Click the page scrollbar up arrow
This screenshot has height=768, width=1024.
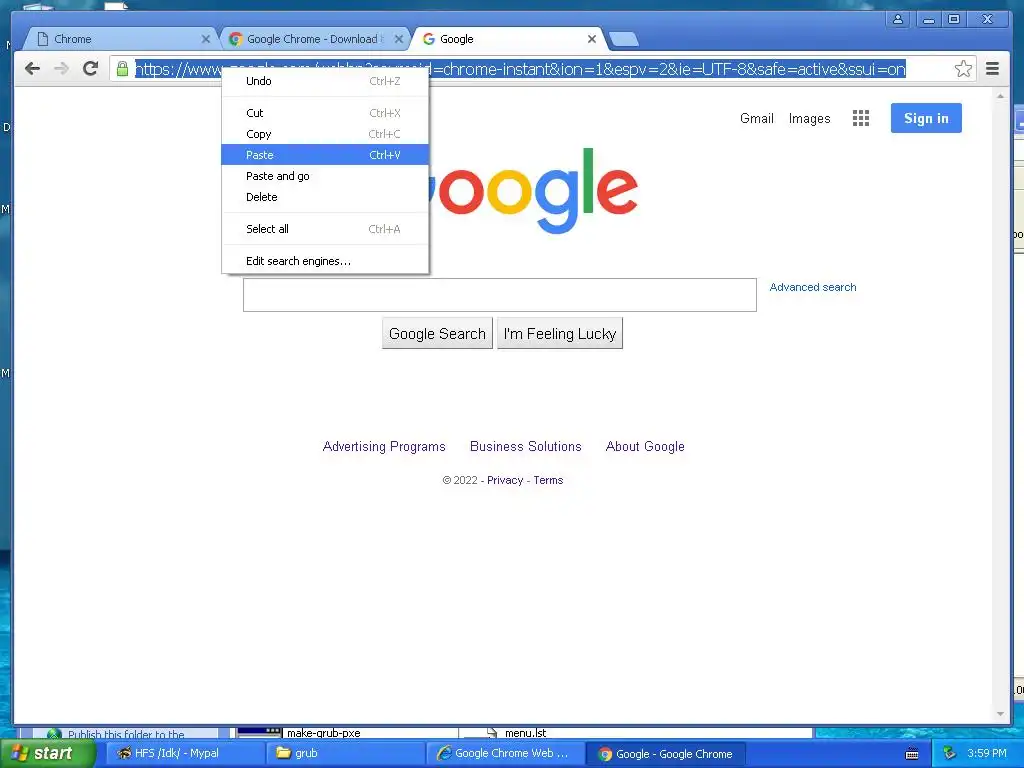pos(1000,96)
